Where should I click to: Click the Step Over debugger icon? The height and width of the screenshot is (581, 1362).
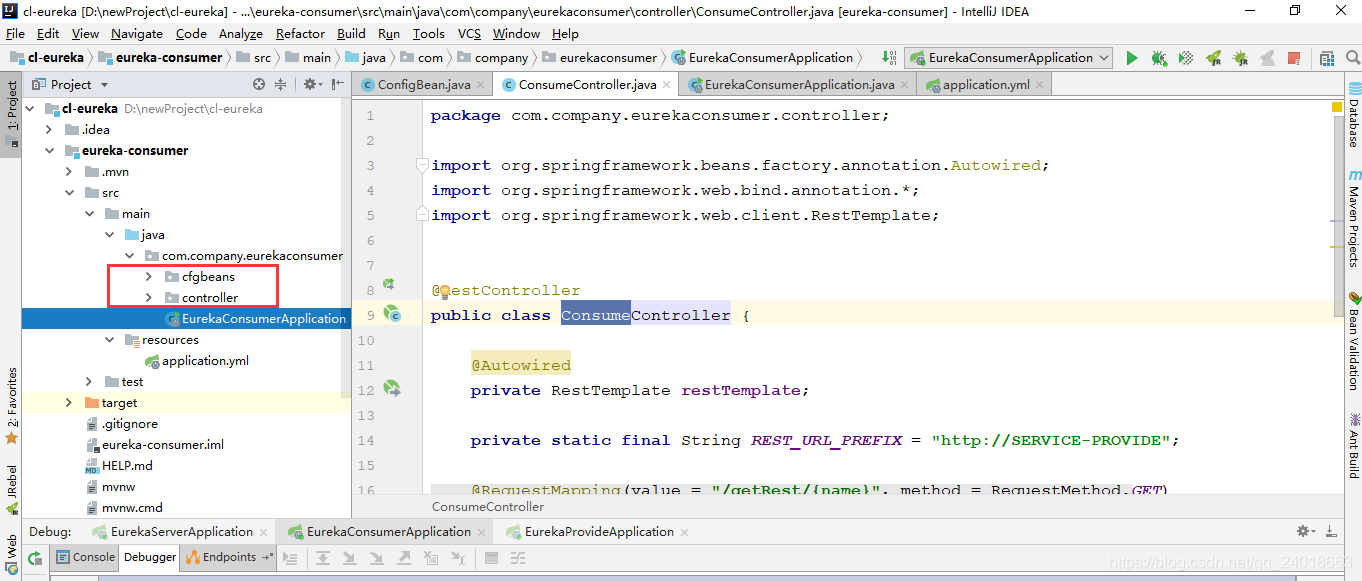[323, 558]
